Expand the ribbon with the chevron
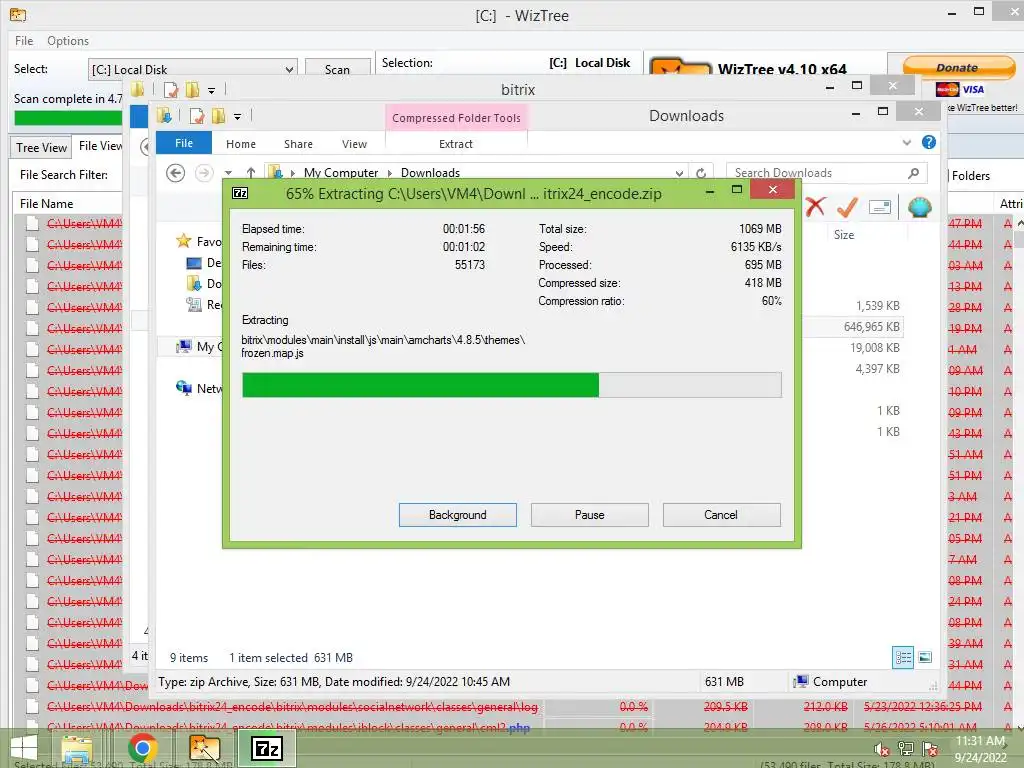The image size is (1024, 768). click(x=906, y=142)
